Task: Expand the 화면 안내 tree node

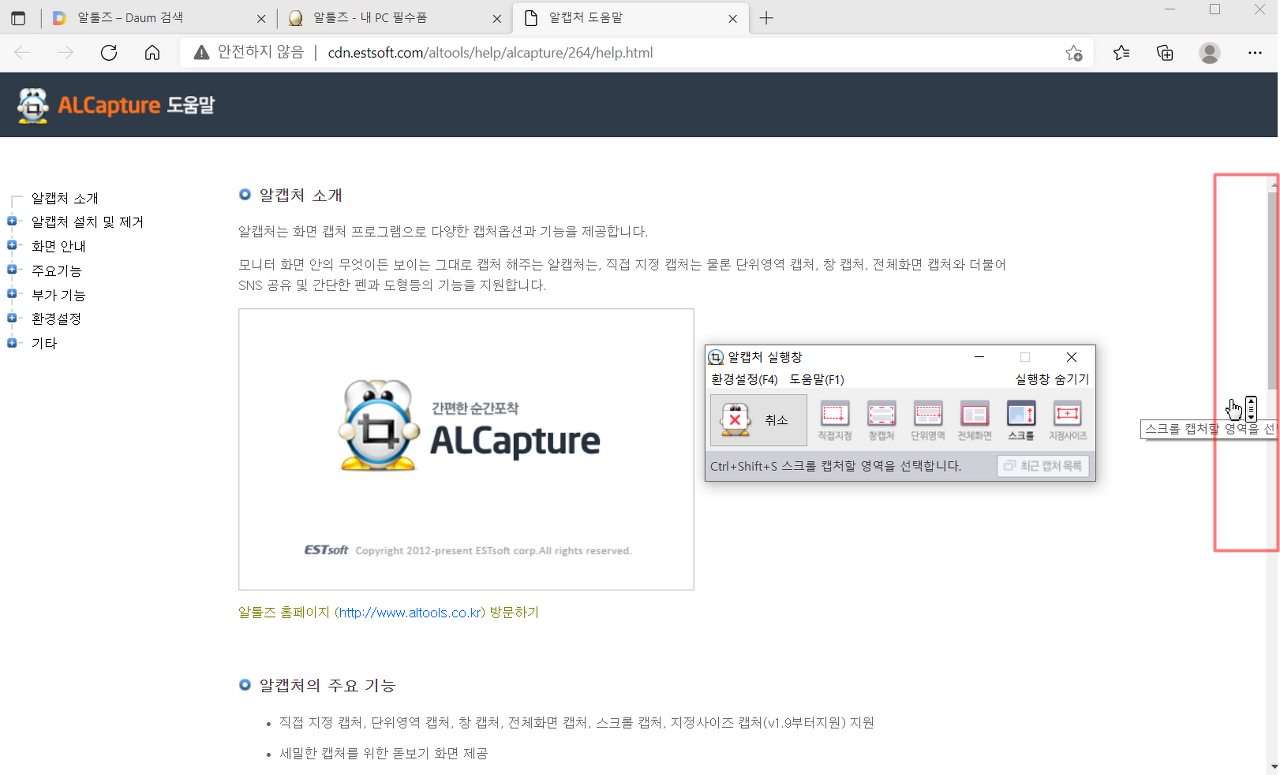Action: 13,246
